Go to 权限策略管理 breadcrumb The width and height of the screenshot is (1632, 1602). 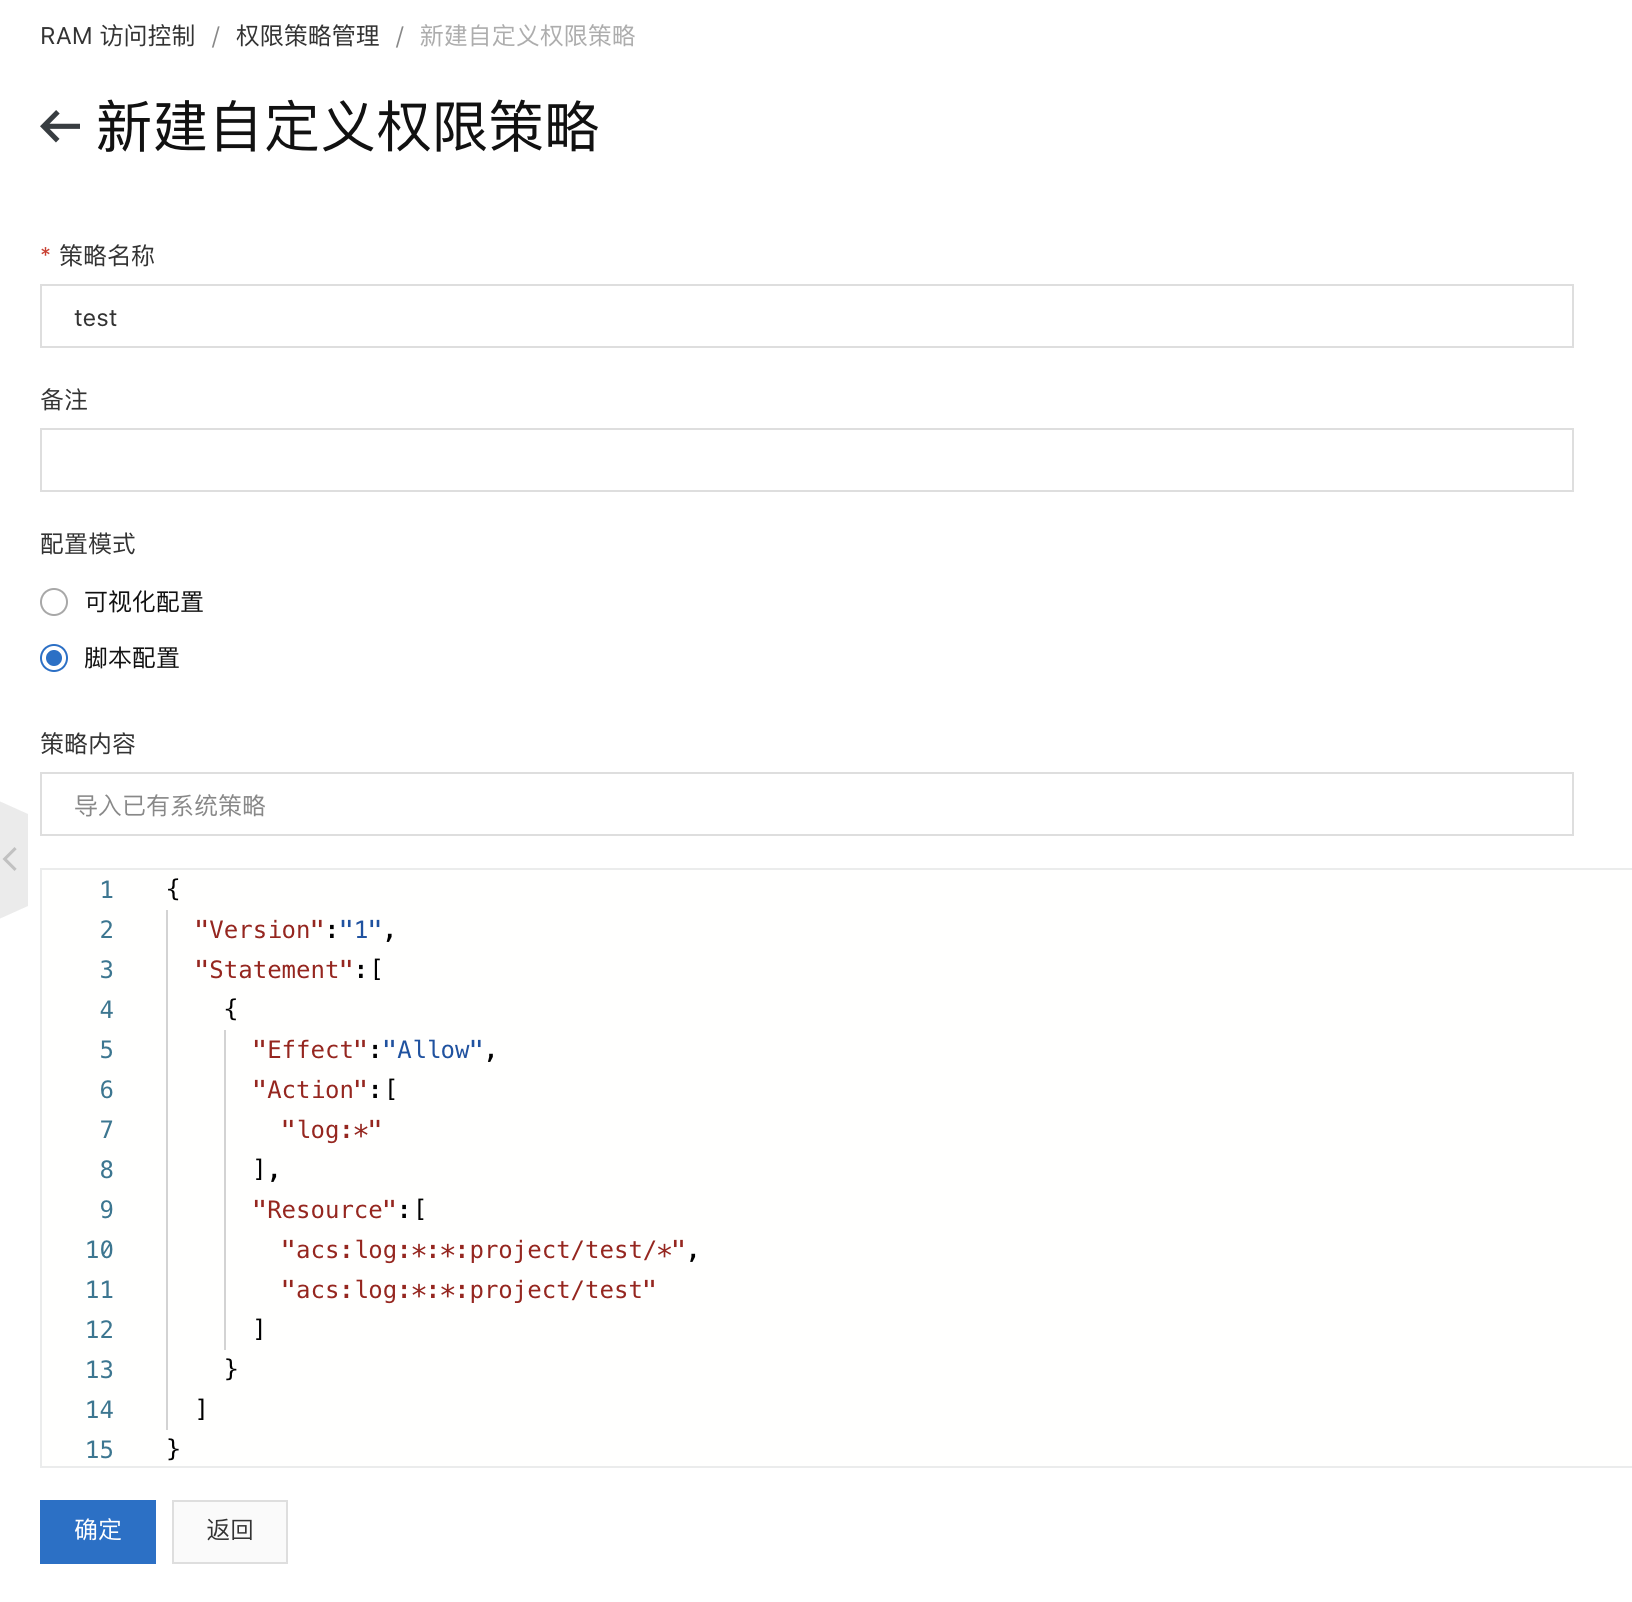(x=308, y=36)
